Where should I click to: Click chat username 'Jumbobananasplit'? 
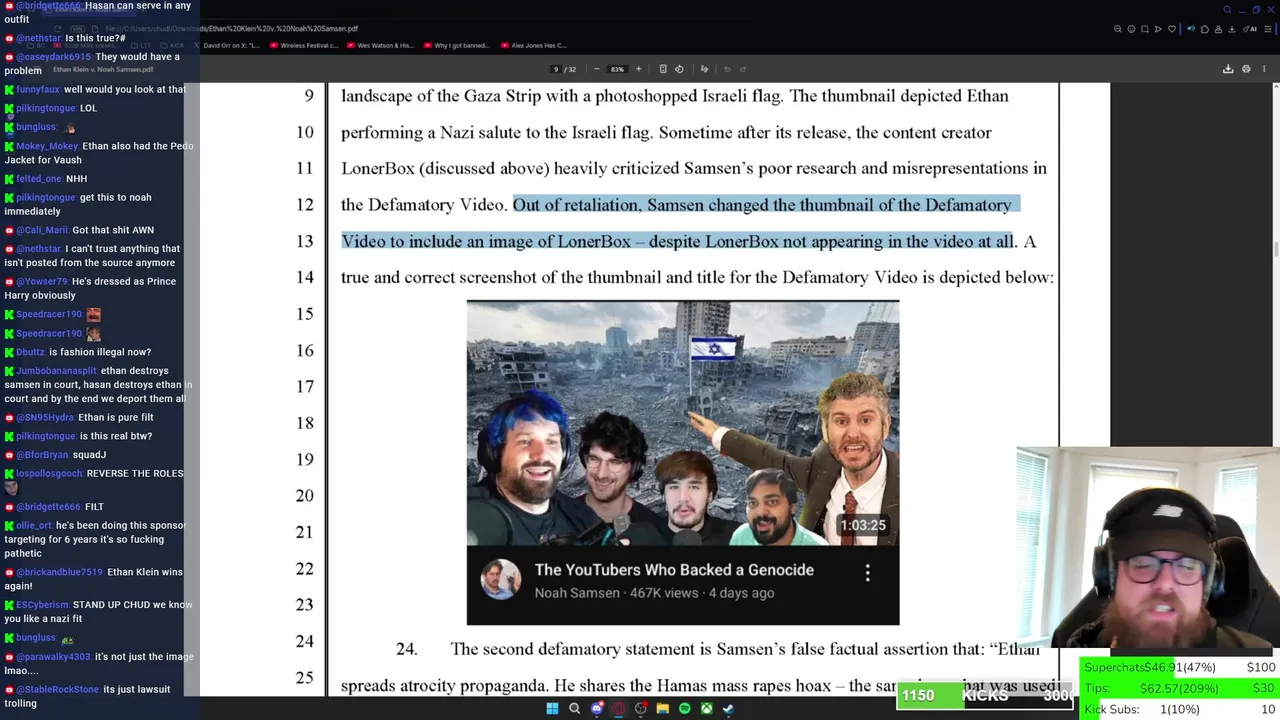tap(57, 371)
